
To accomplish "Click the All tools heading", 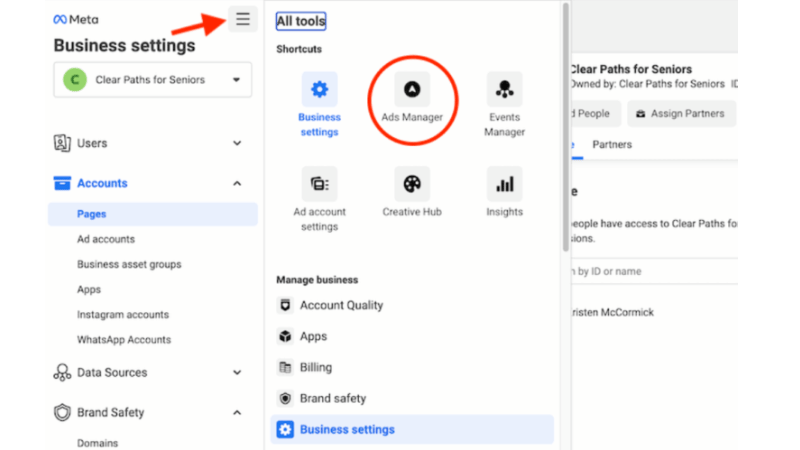I will coord(301,21).
